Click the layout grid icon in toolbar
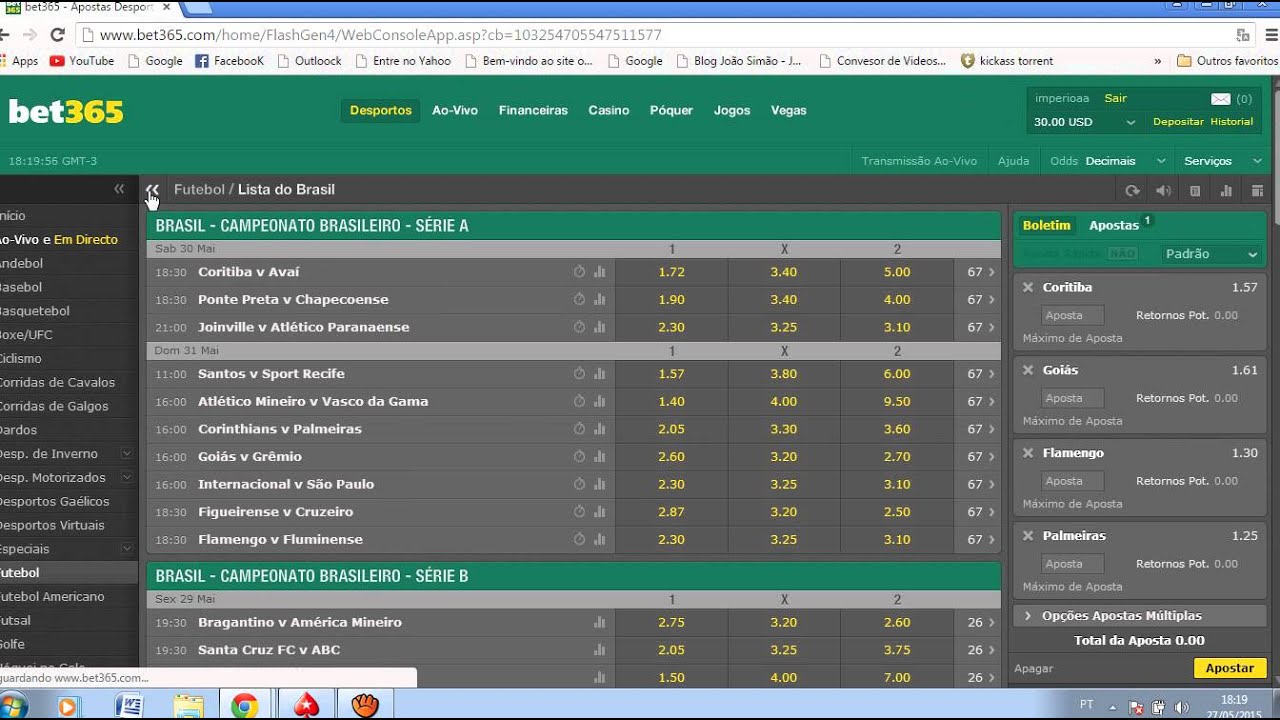 coord(1258,191)
